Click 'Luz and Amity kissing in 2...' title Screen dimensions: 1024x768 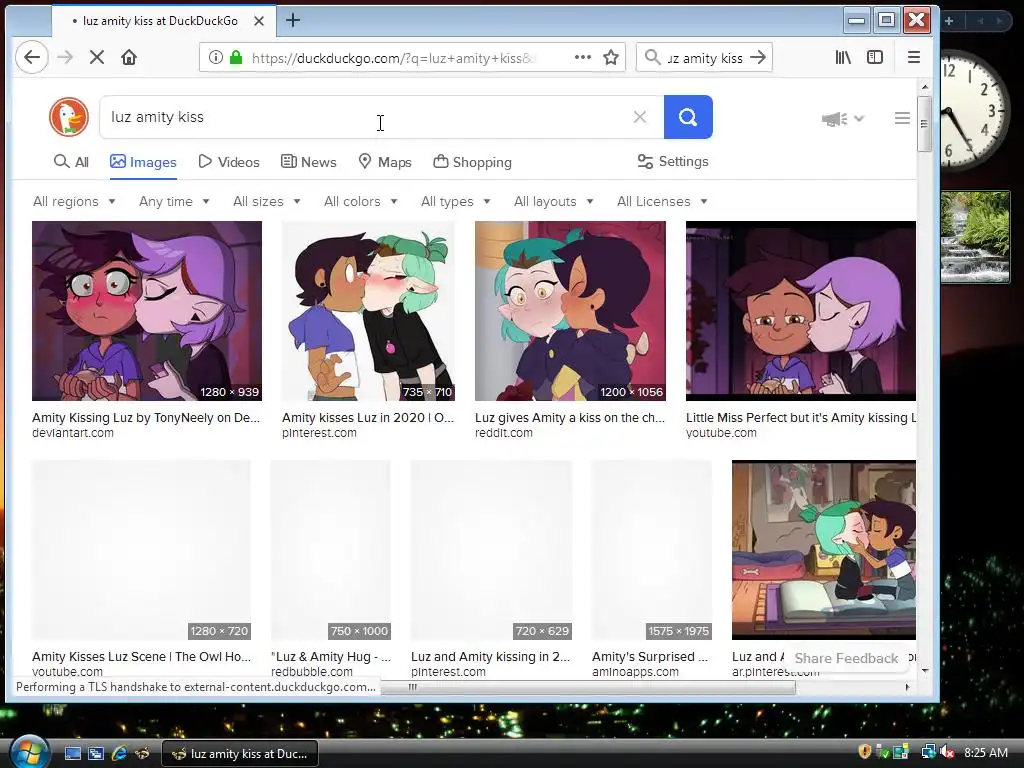coord(490,657)
